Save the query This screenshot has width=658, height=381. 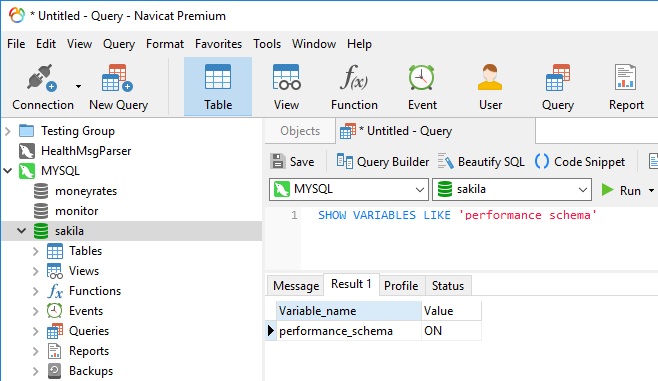pyautogui.click(x=292, y=162)
